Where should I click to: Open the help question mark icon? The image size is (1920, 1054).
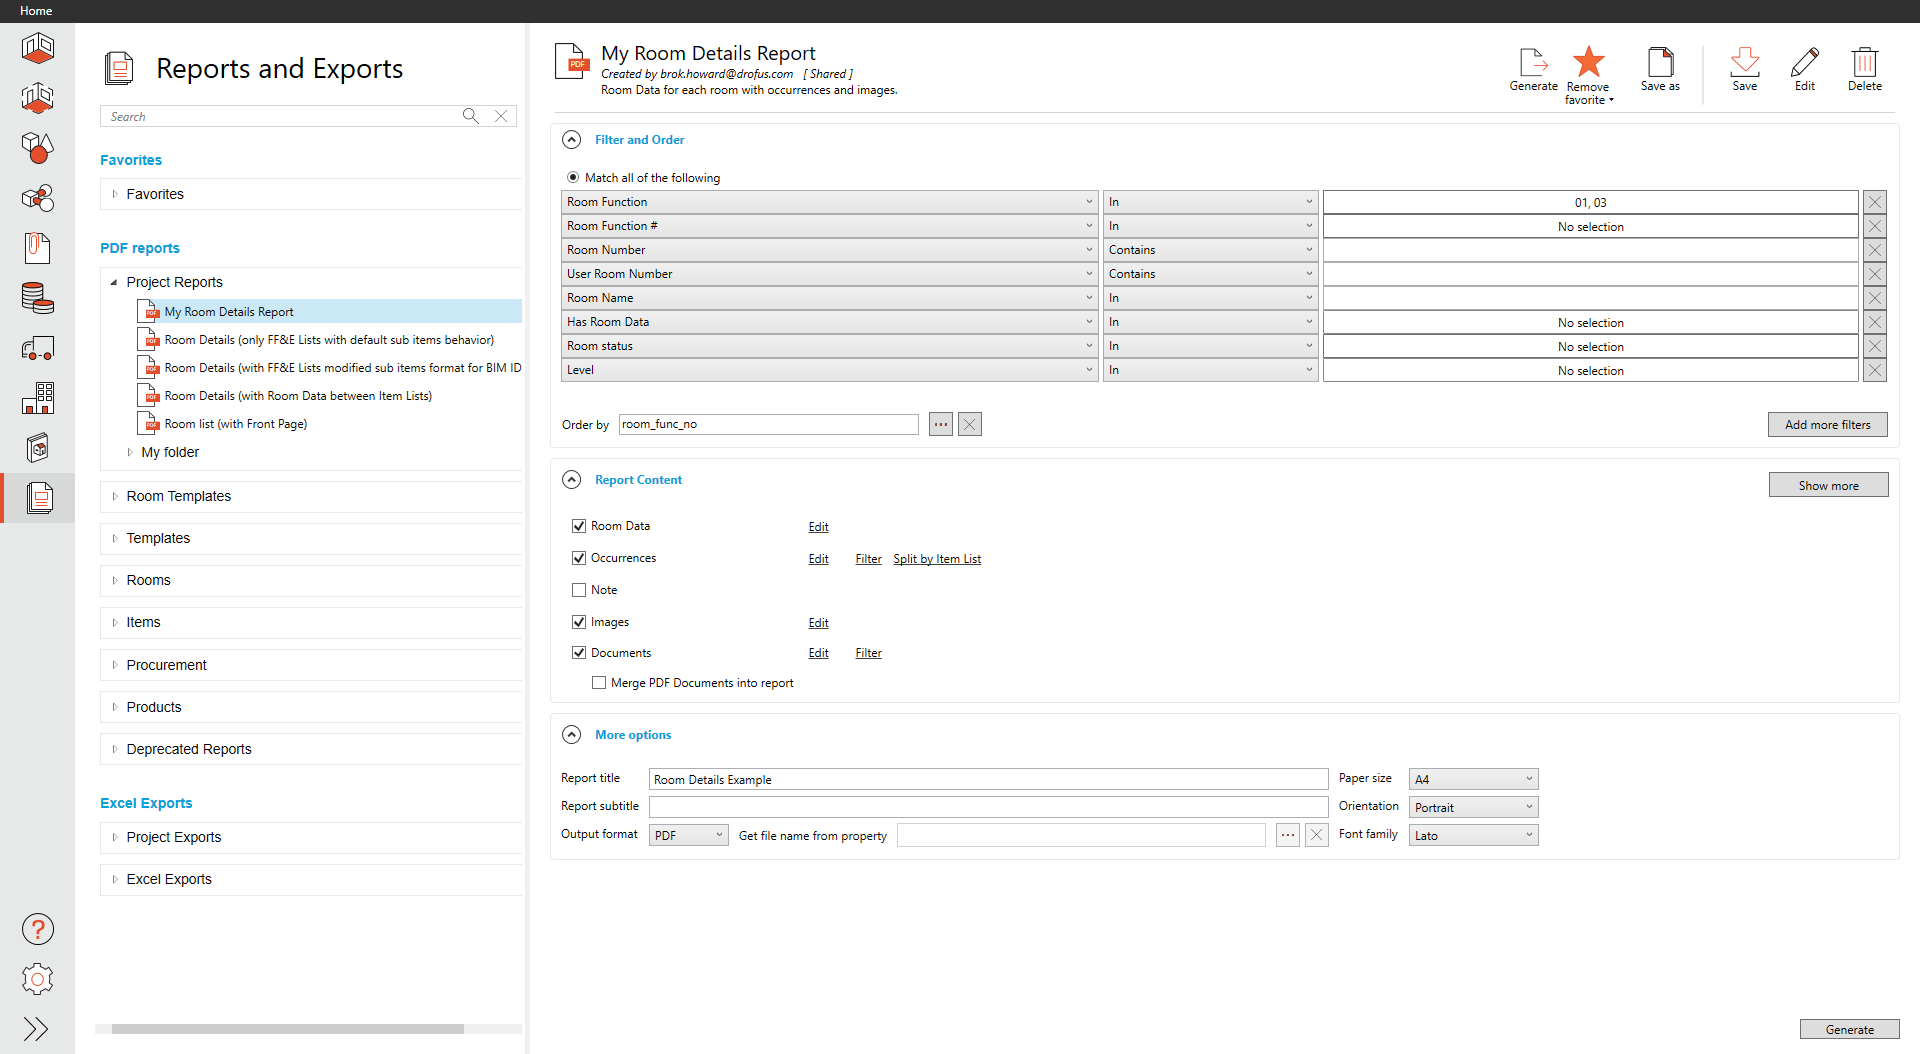38,929
